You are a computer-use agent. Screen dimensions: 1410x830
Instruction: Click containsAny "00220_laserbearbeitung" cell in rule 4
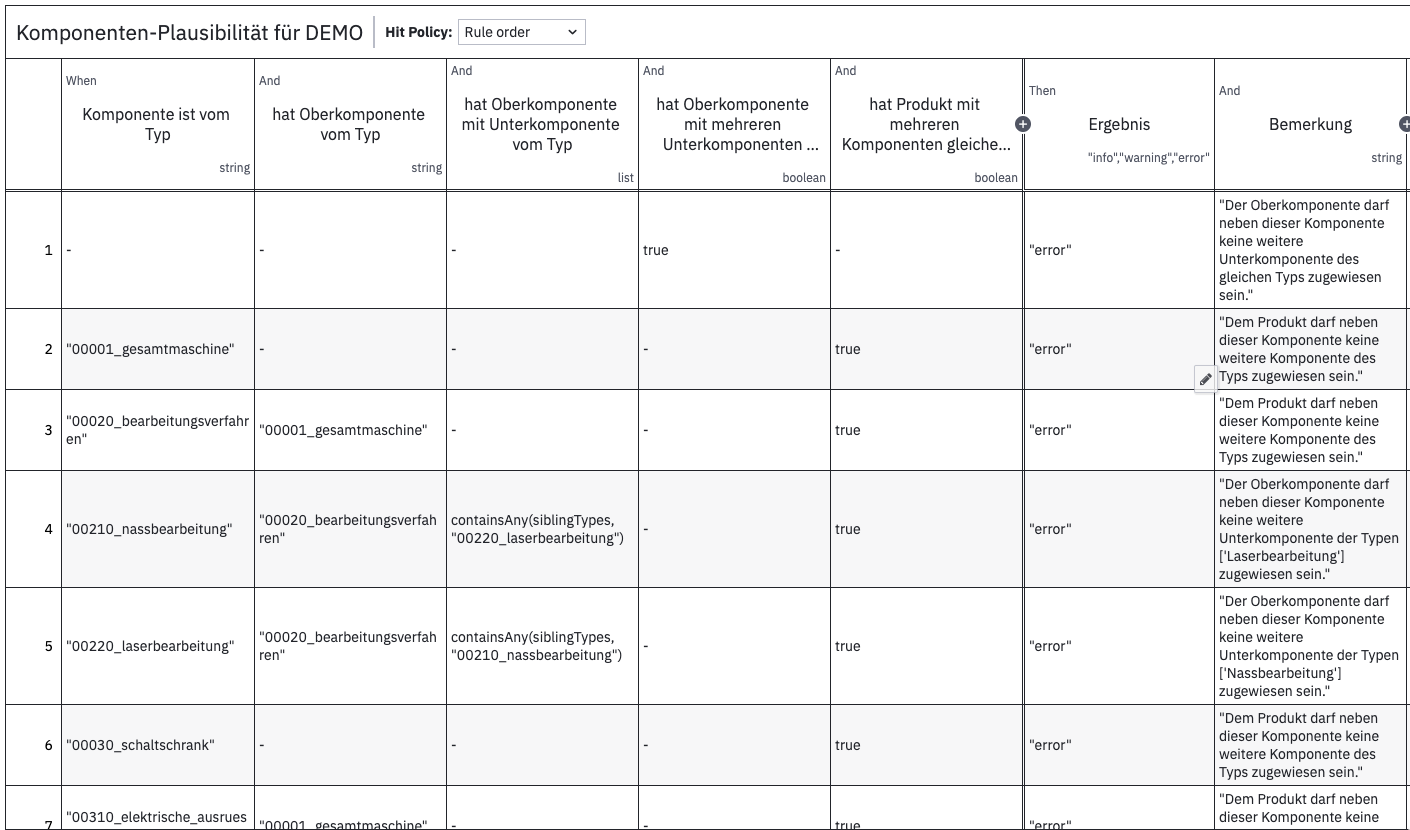click(542, 529)
